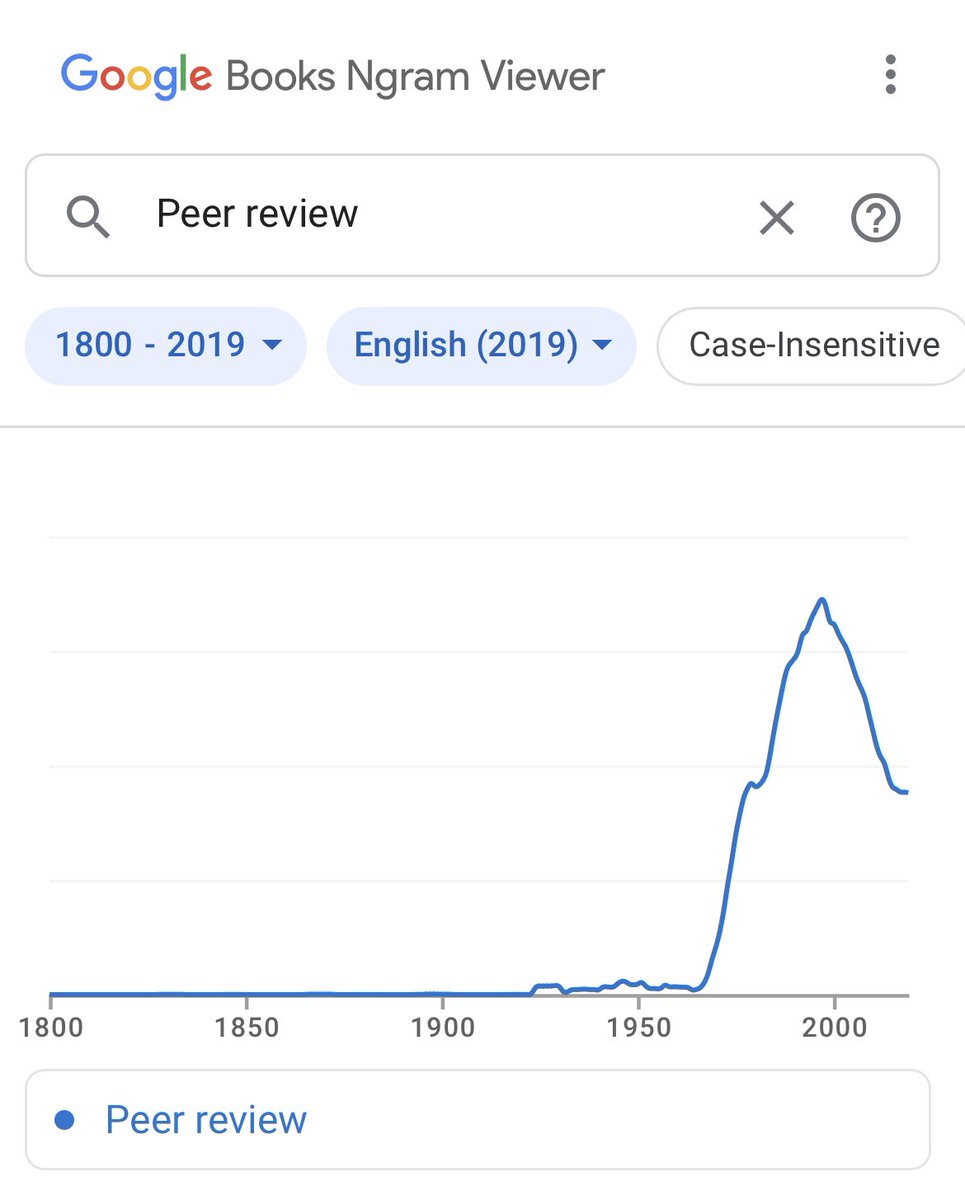Image resolution: width=965 pixels, height=1200 pixels.
Task: Click the 1850 label on the x-axis
Action: (x=246, y=1028)
